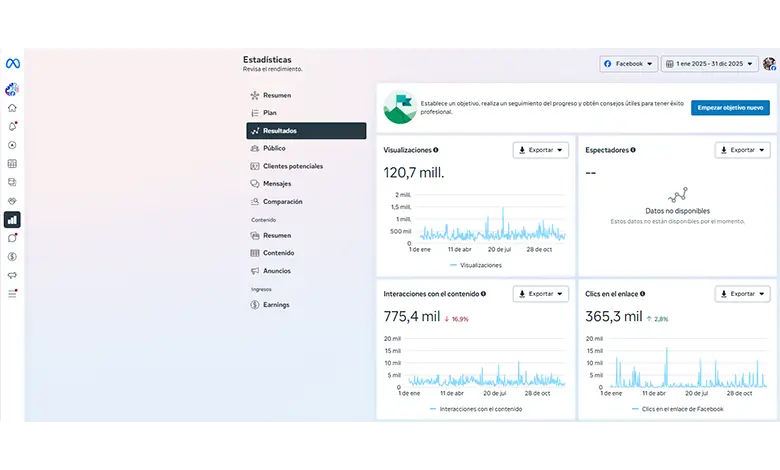Screen dimensions: 780x470
Task: Click the info icon beside Visualizaciones
Action: [436, 150]
